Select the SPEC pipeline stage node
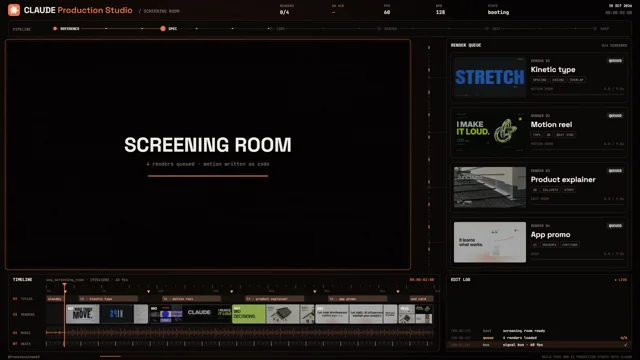 [163, 29]
